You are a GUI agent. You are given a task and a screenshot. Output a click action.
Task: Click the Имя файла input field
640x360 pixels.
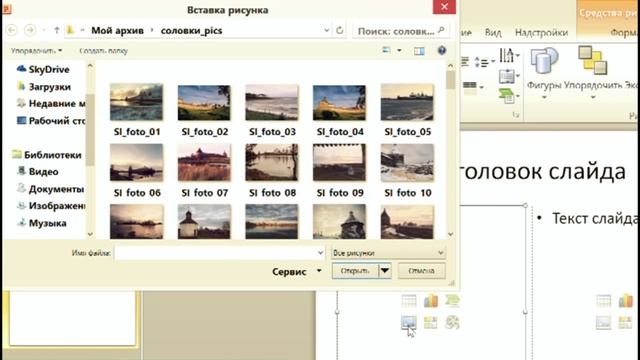[x=219, y=253]
